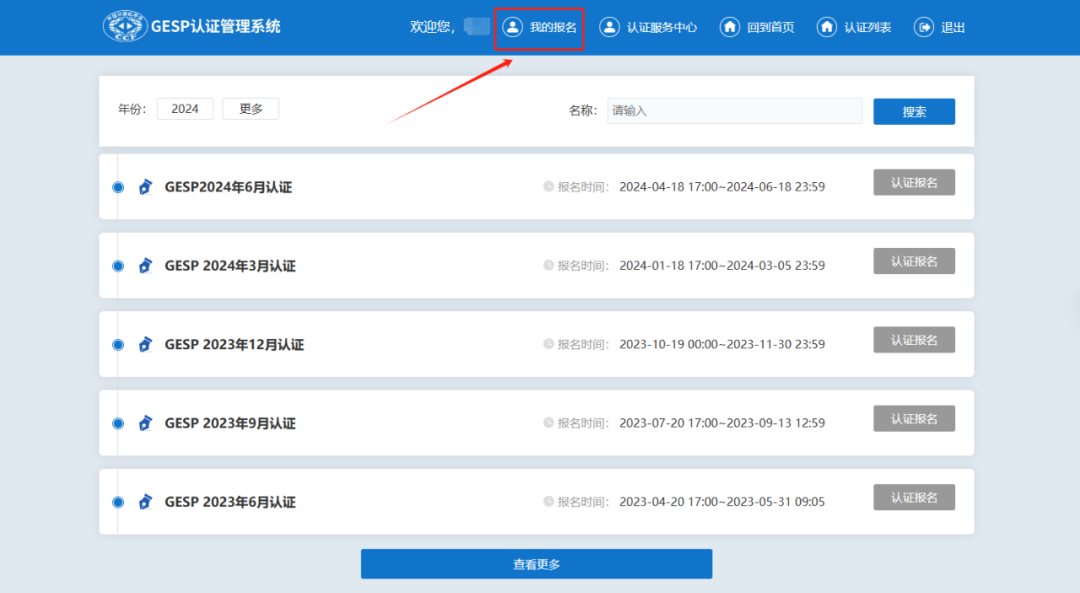Click the 回到首页 home icon
This screenshot has width=1080, height=593.
click(x=729, y=27)
